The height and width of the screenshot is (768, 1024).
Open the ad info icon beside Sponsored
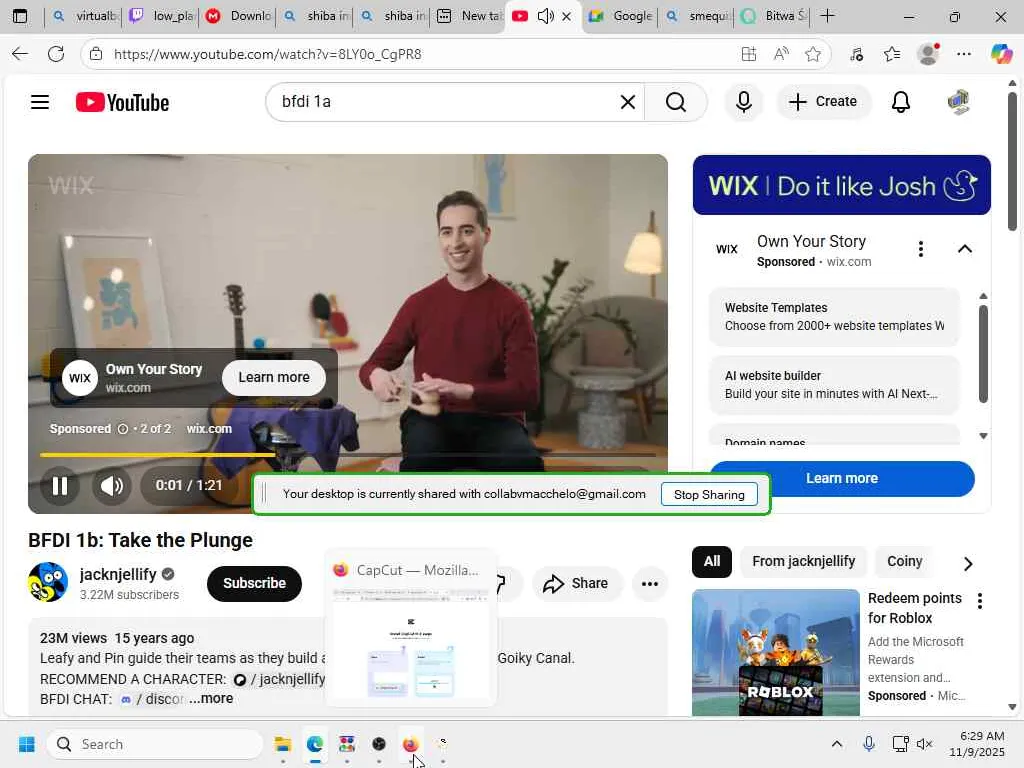123,429
